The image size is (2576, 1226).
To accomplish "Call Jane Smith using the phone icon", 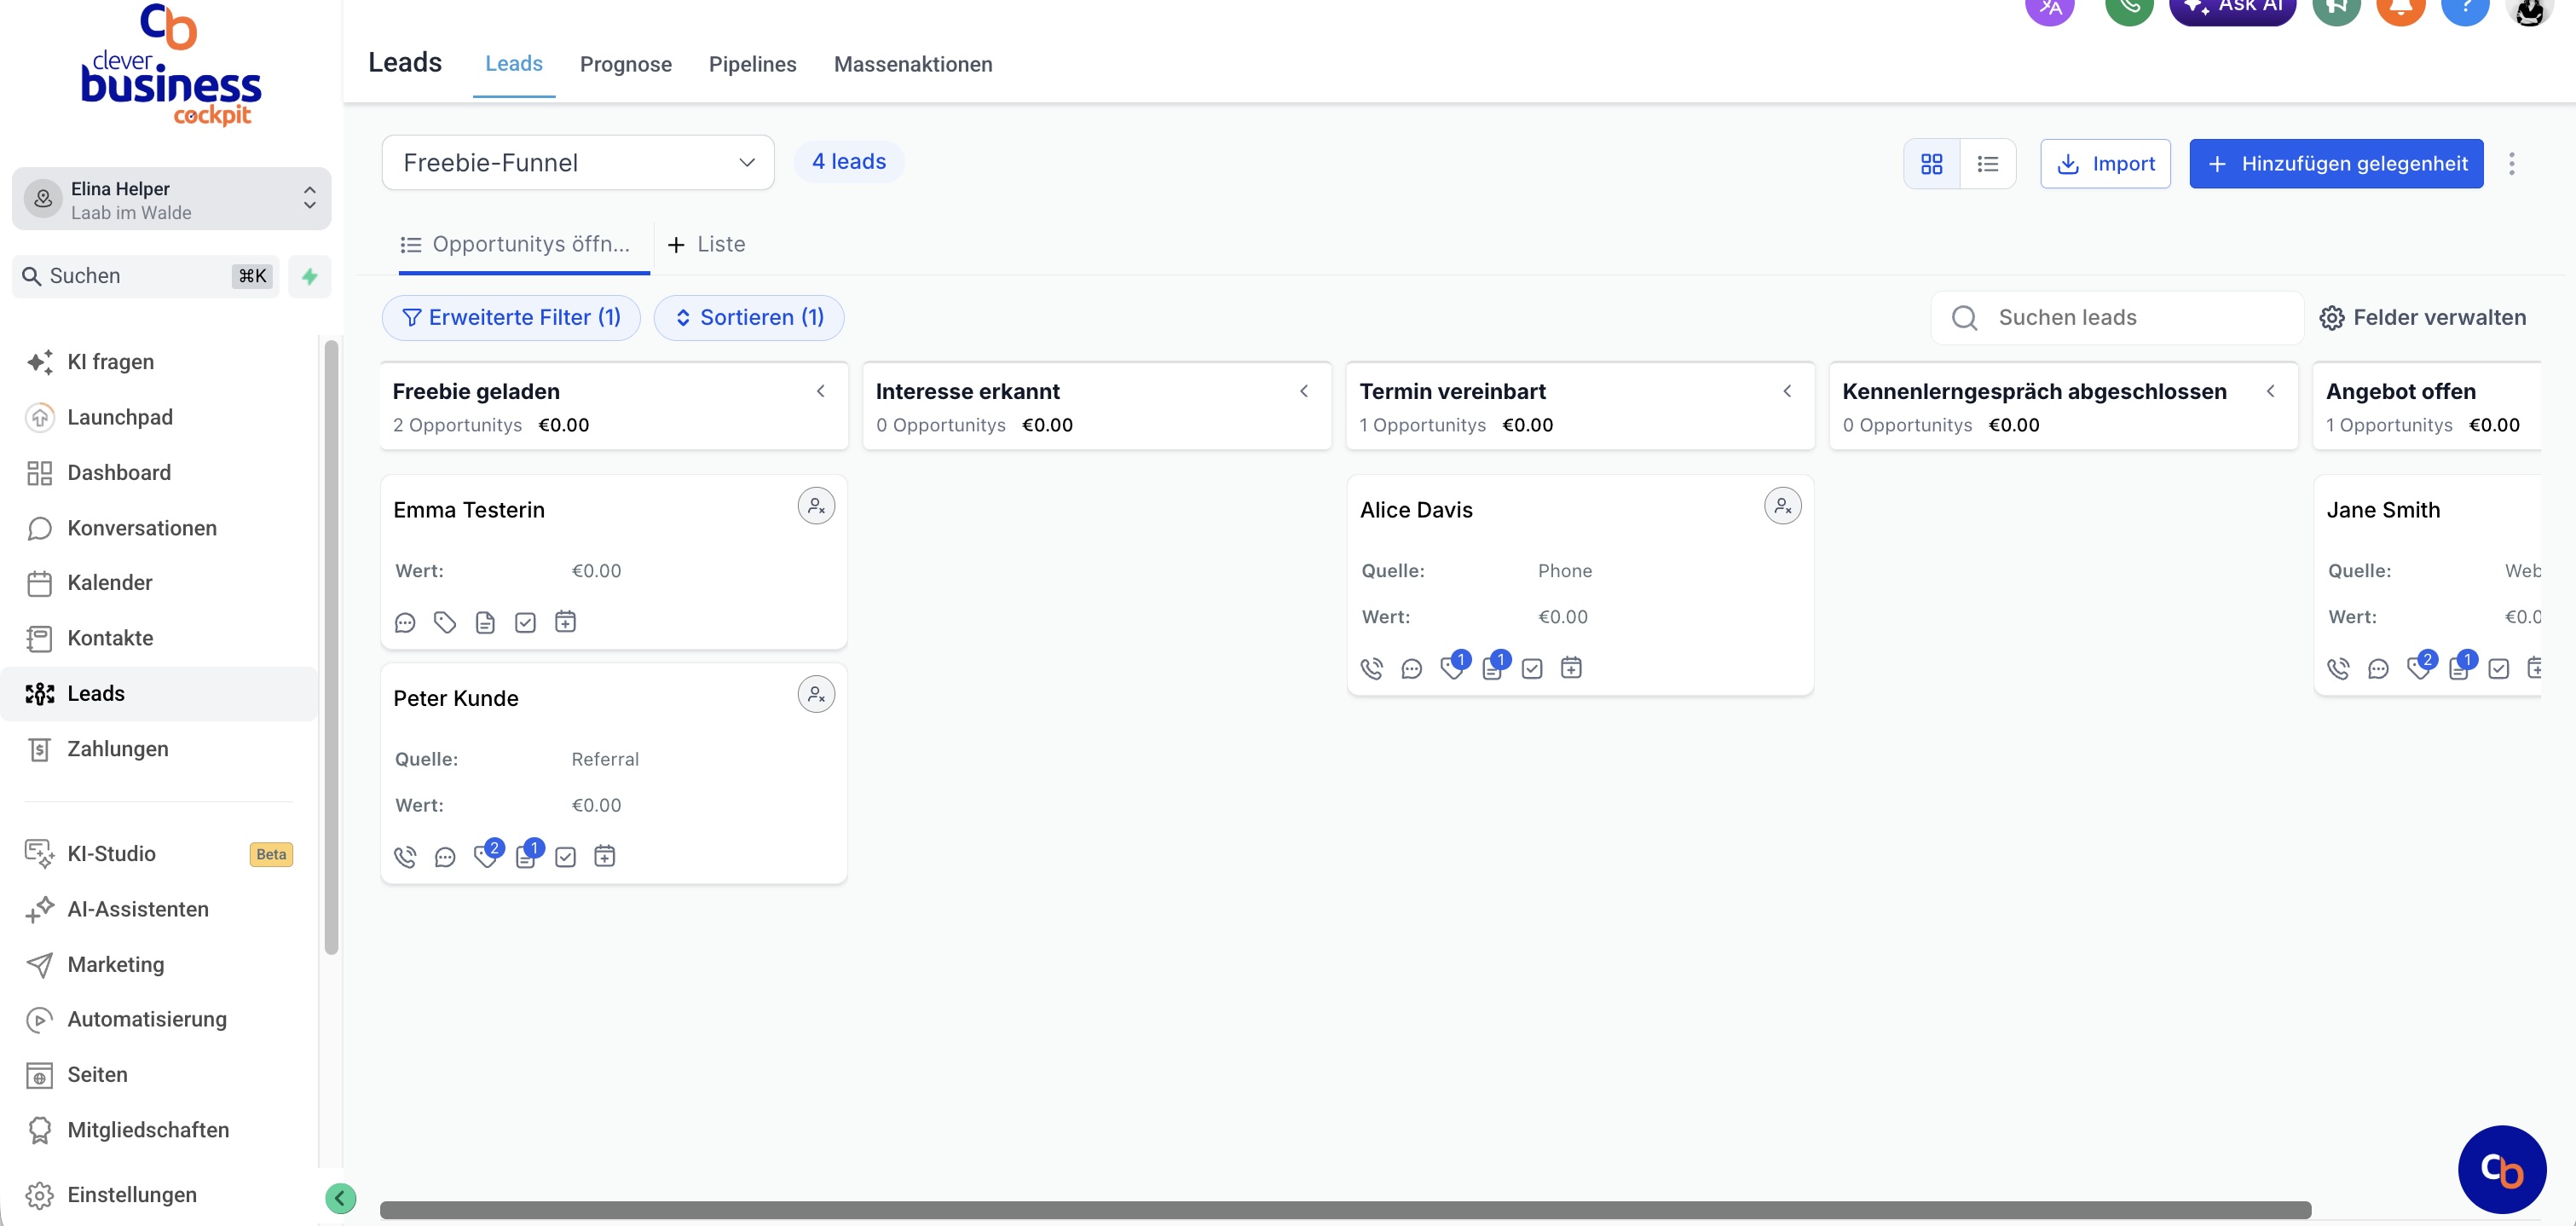I will click(x=2338, y=668).
